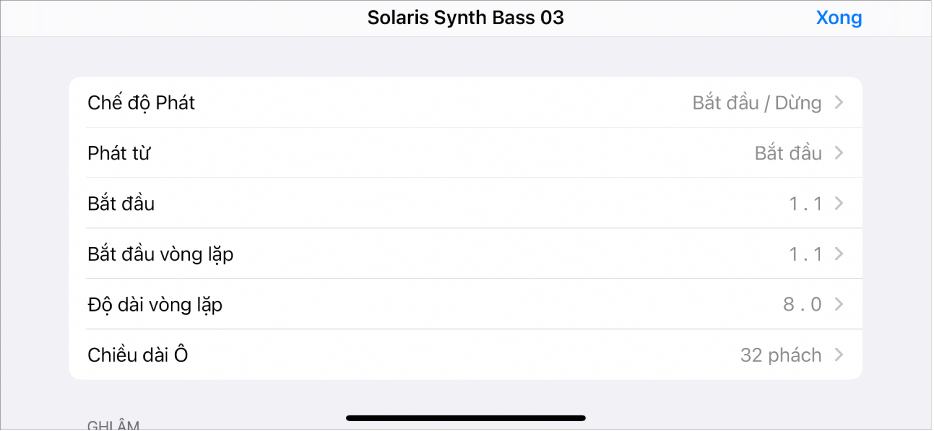This screenshot has width=934, height=431.
Task: Click the chevron in Phát từ row
Action: (839, 153)
